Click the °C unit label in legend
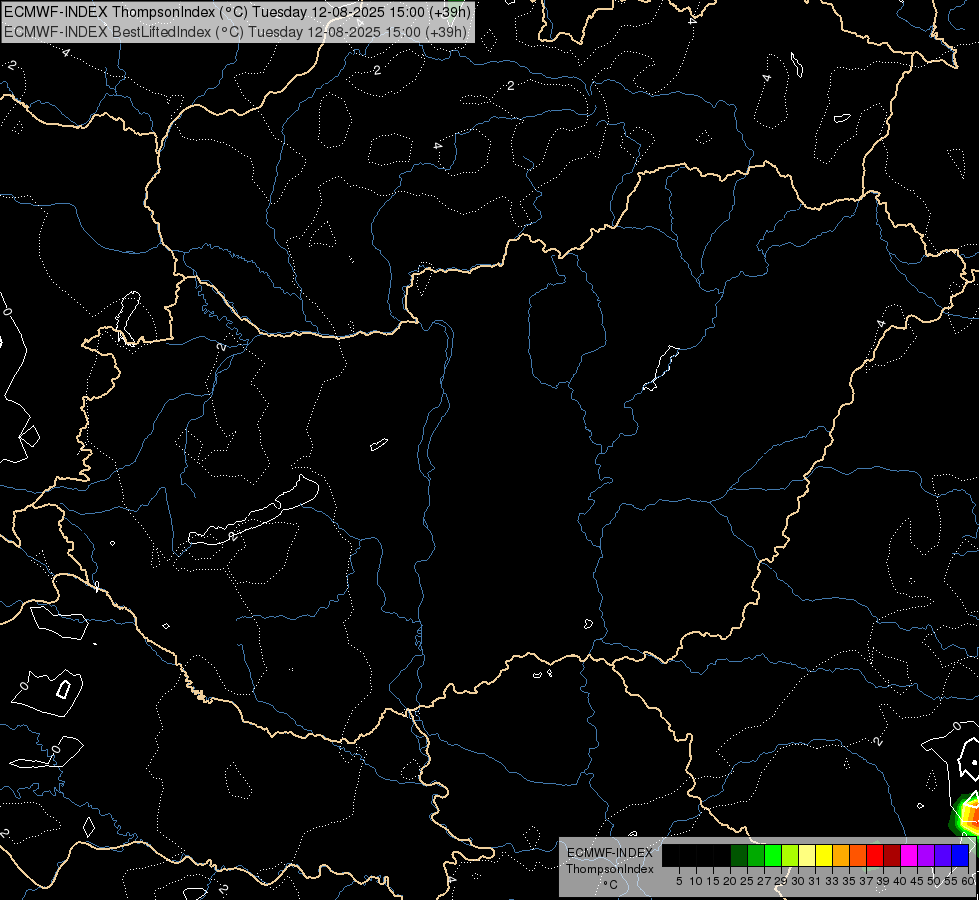979x900 pixels. [x=611, y=885]
